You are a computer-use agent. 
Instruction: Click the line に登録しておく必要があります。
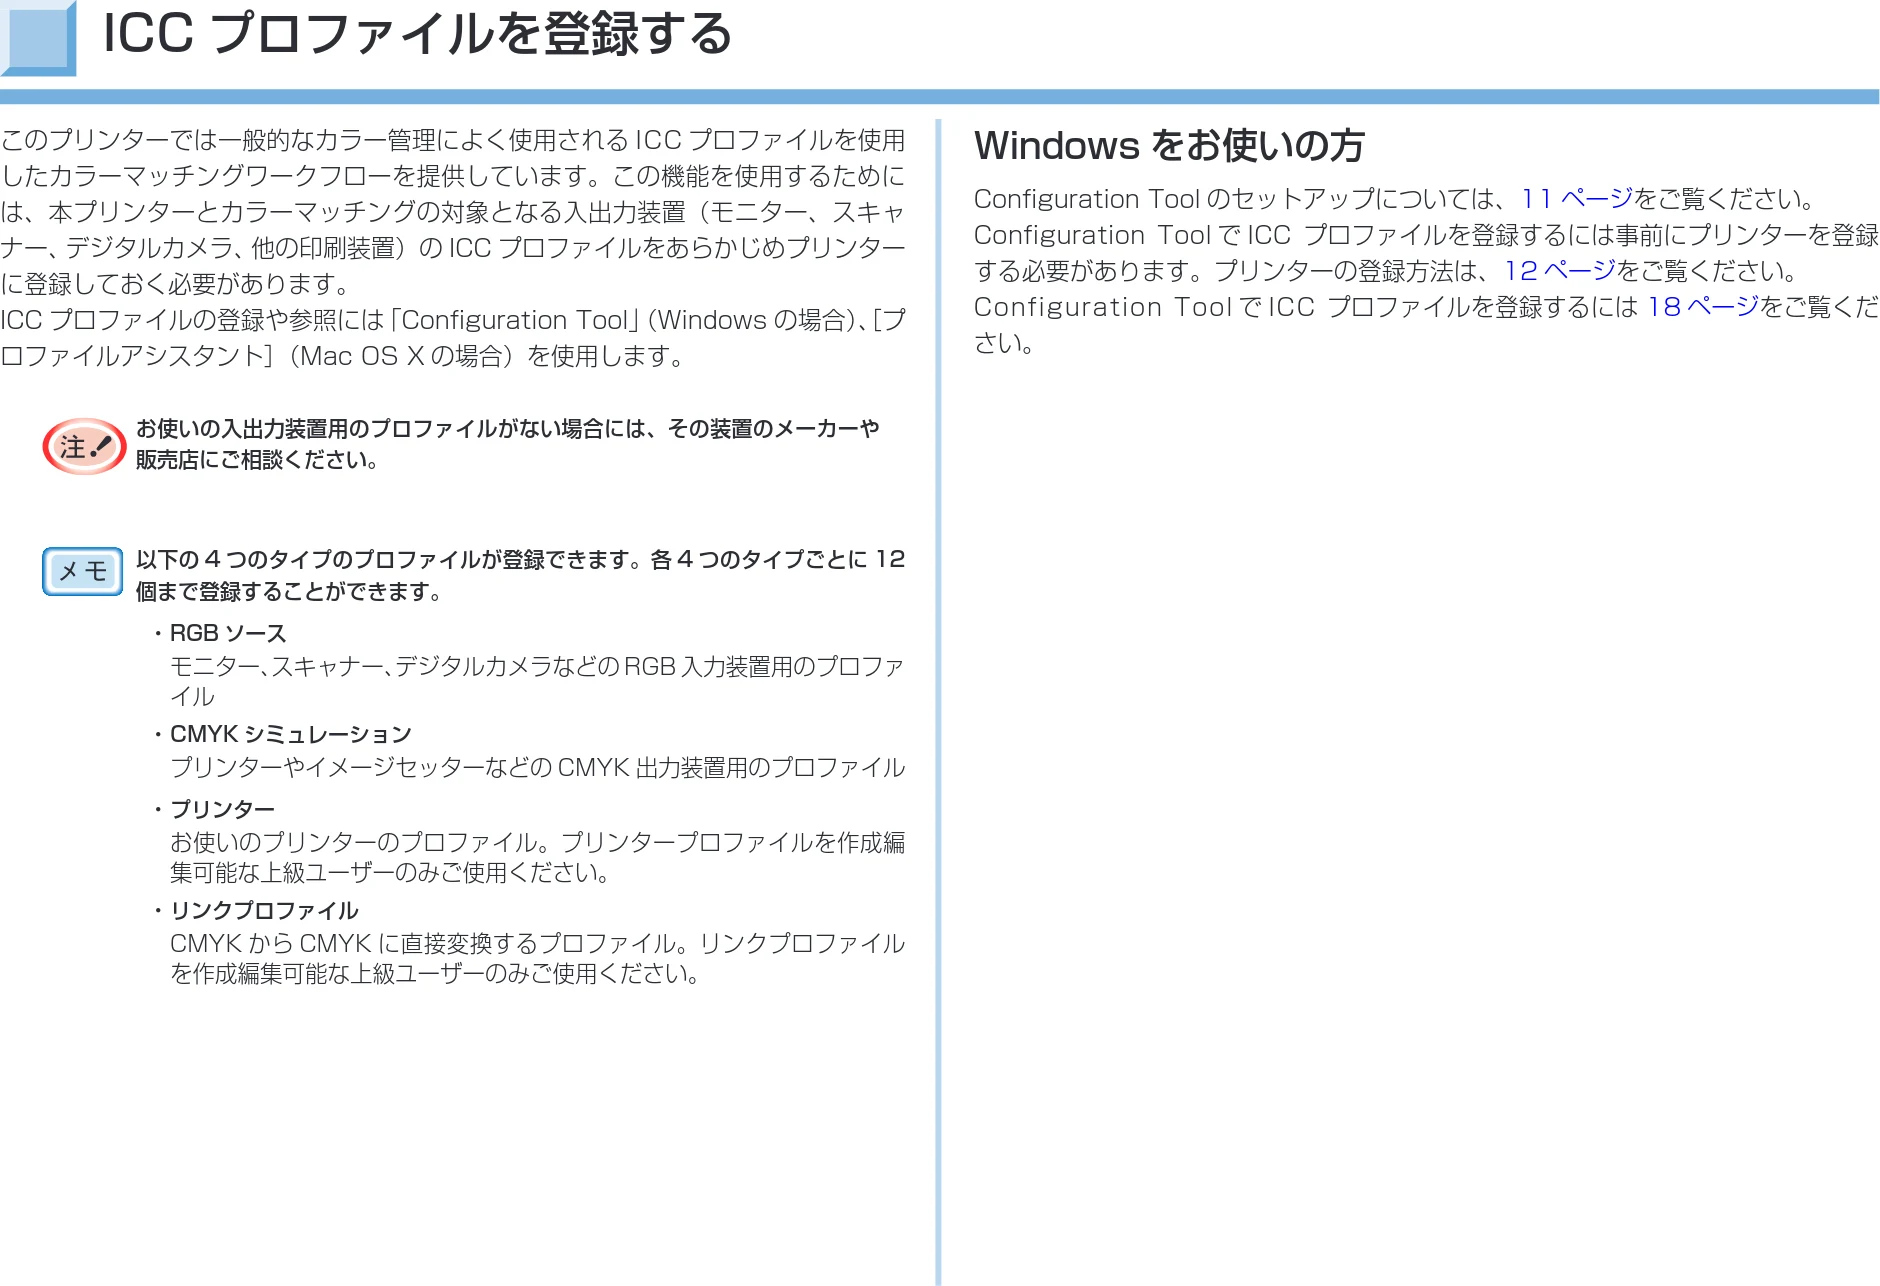point(177,284)
